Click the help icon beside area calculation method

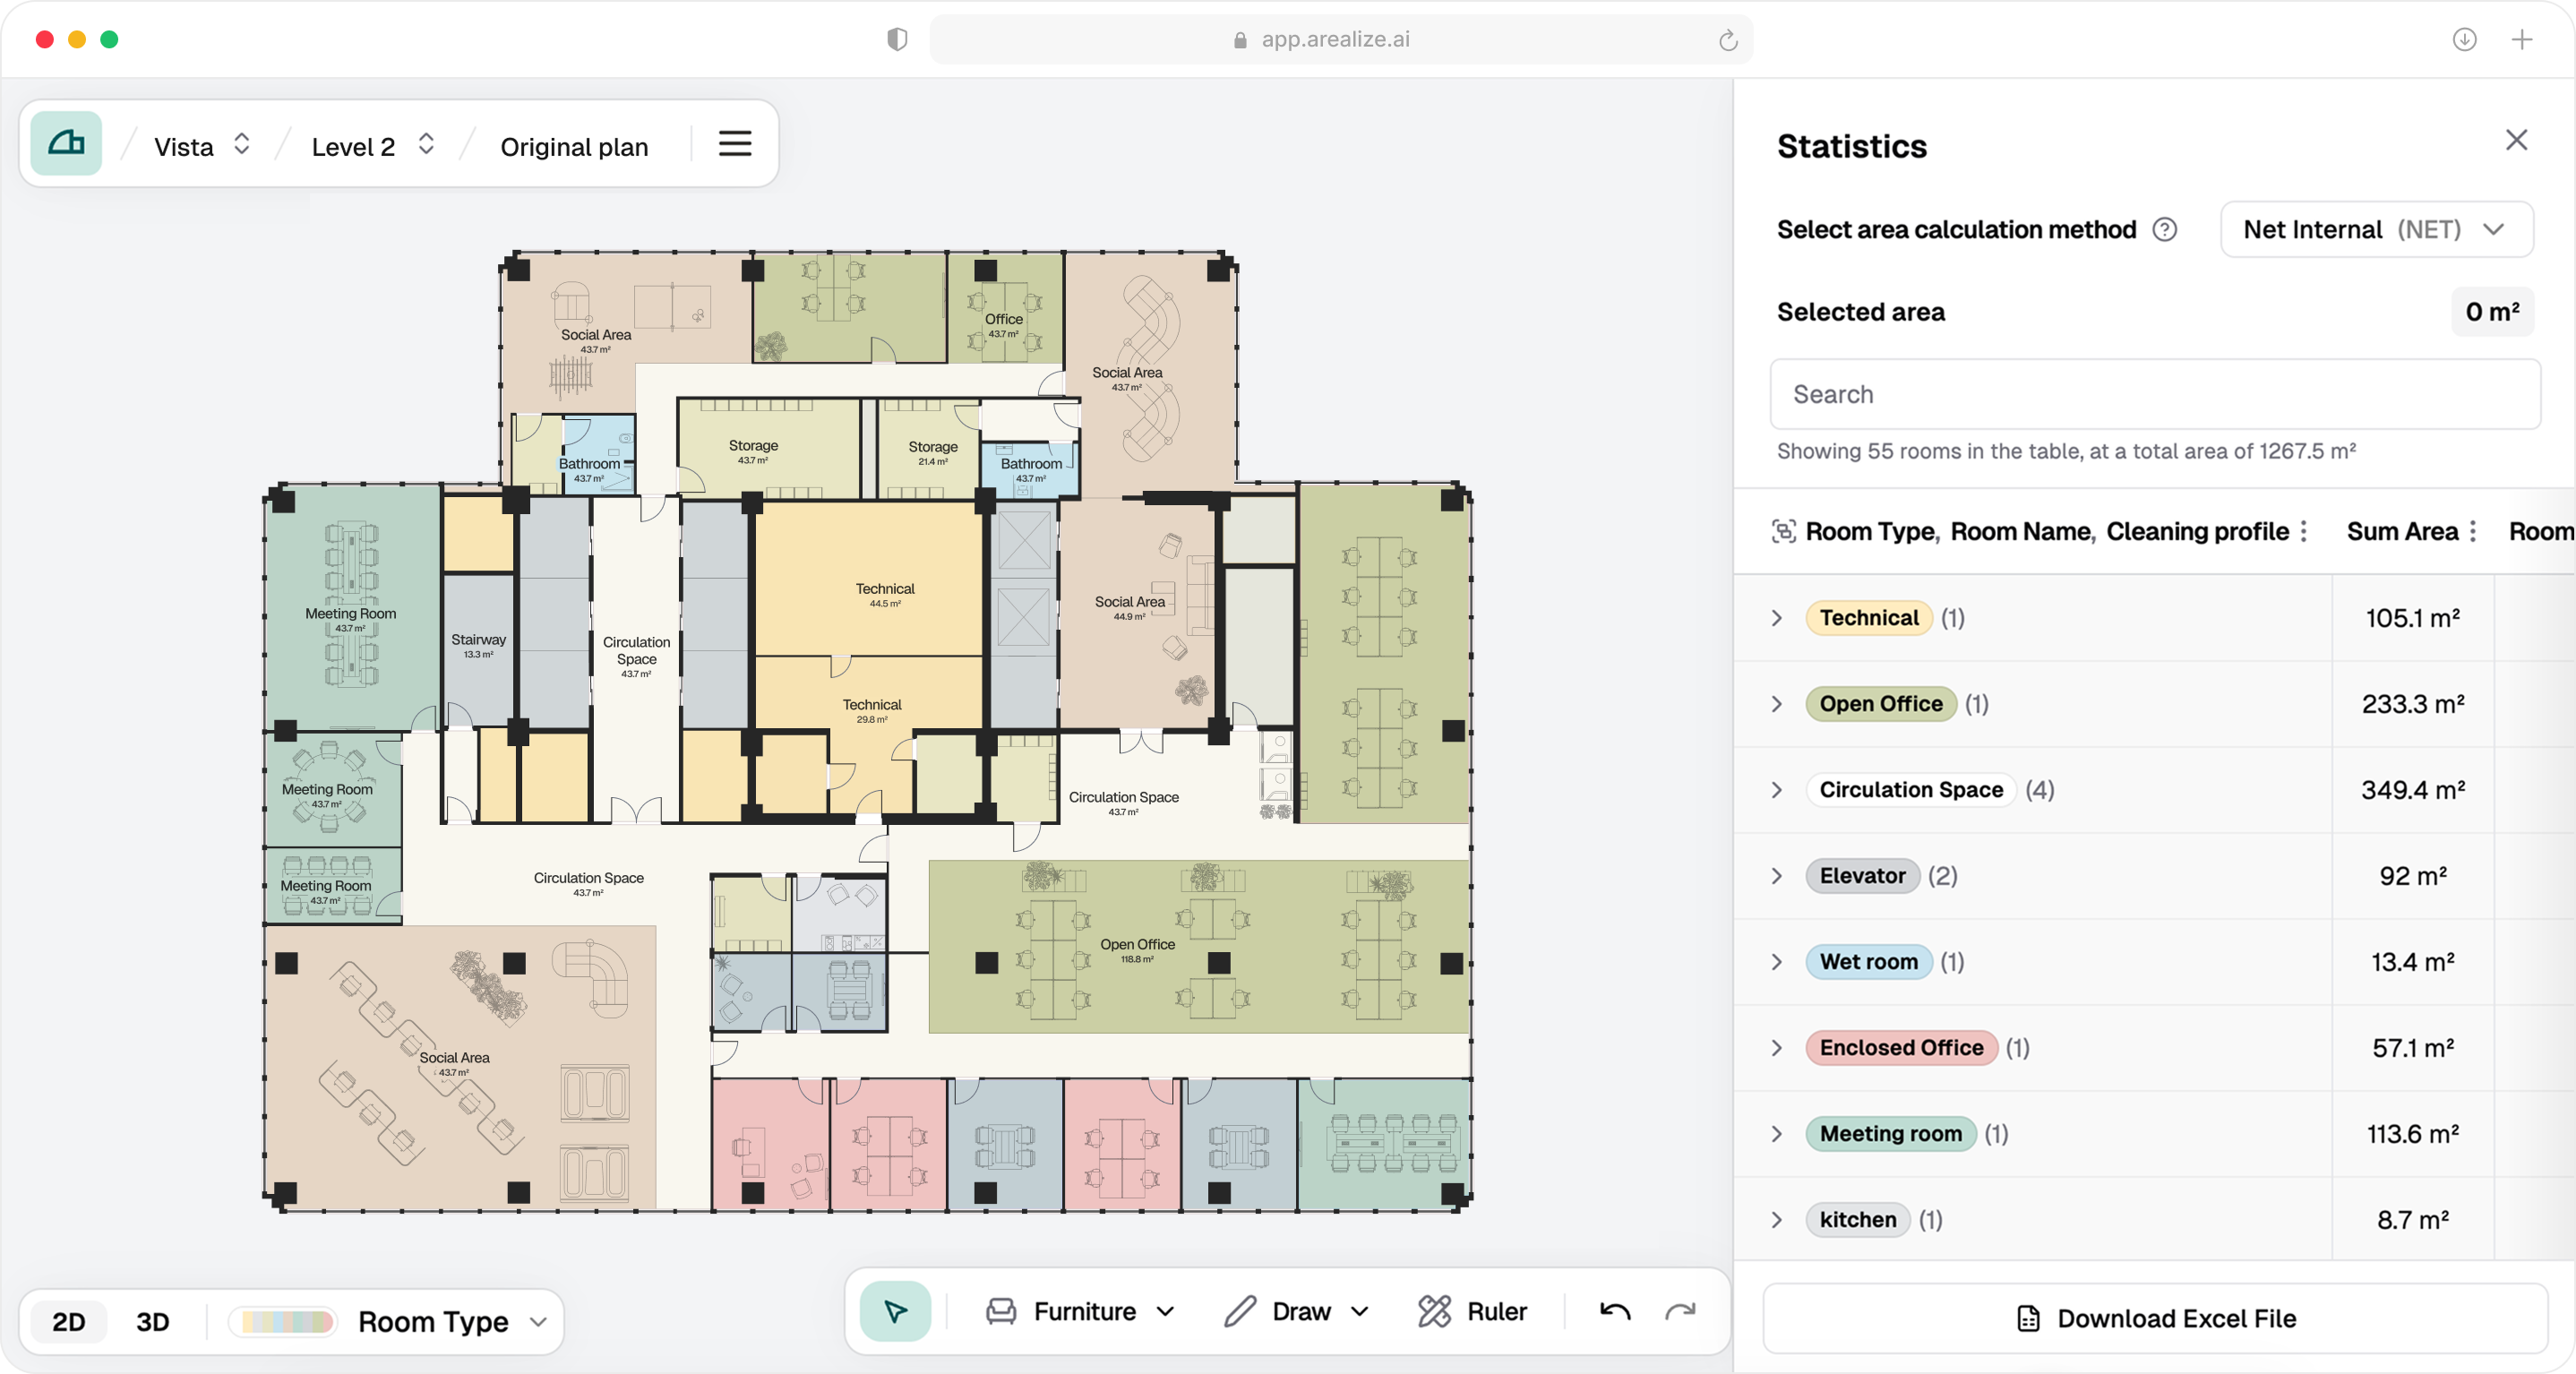2165,229
